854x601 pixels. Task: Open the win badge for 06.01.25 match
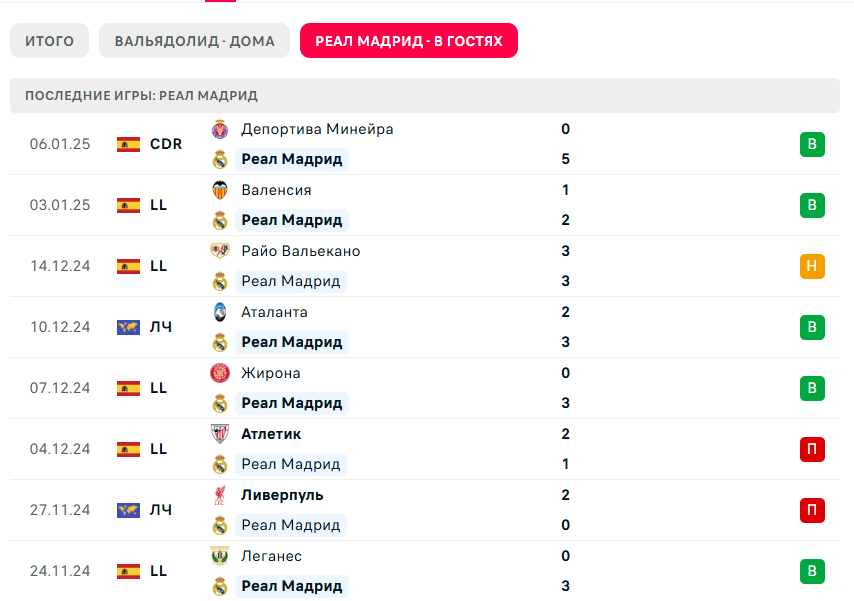click(x=812, y=144)
